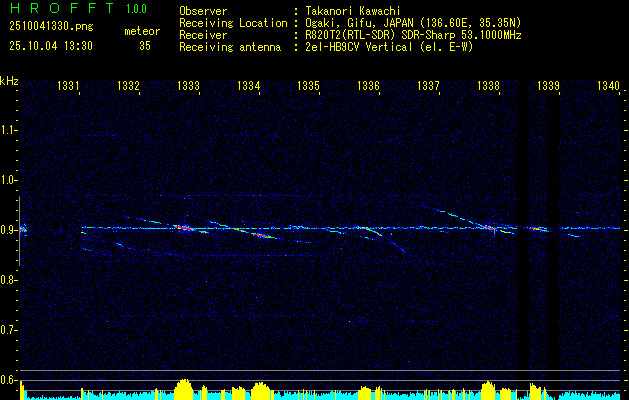Click the 0.9 kHz frequency label
The width and height of the screenshot is (629, 400).
tap(8, 230)
